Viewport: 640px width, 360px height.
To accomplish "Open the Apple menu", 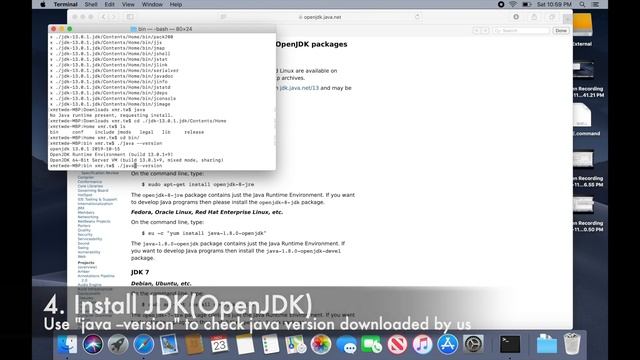I will pos(42,4).
